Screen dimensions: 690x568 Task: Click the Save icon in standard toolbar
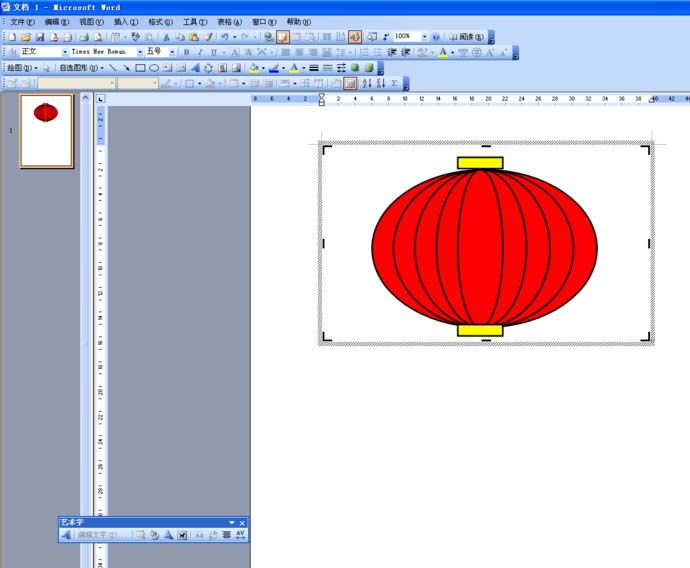40,37
